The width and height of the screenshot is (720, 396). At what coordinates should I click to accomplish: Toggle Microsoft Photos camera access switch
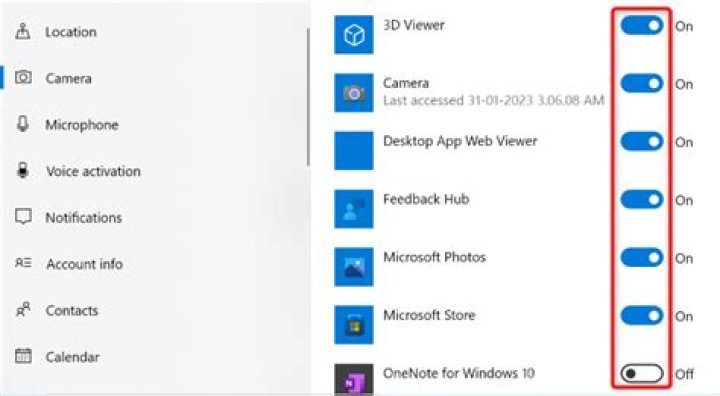(641, 258)
